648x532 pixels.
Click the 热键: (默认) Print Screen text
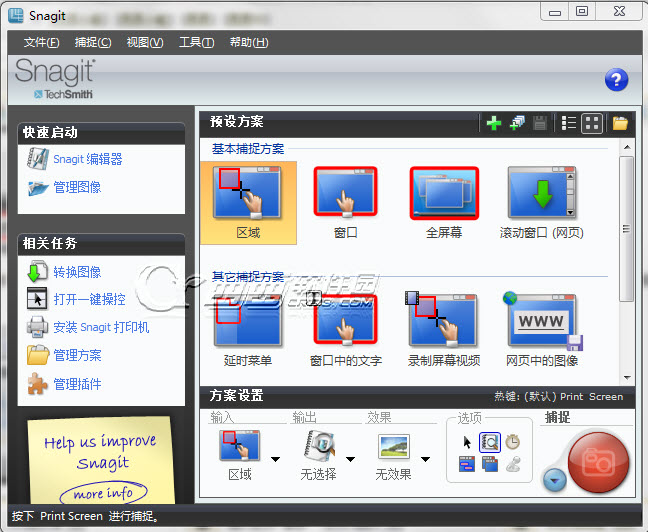[559, 396]
